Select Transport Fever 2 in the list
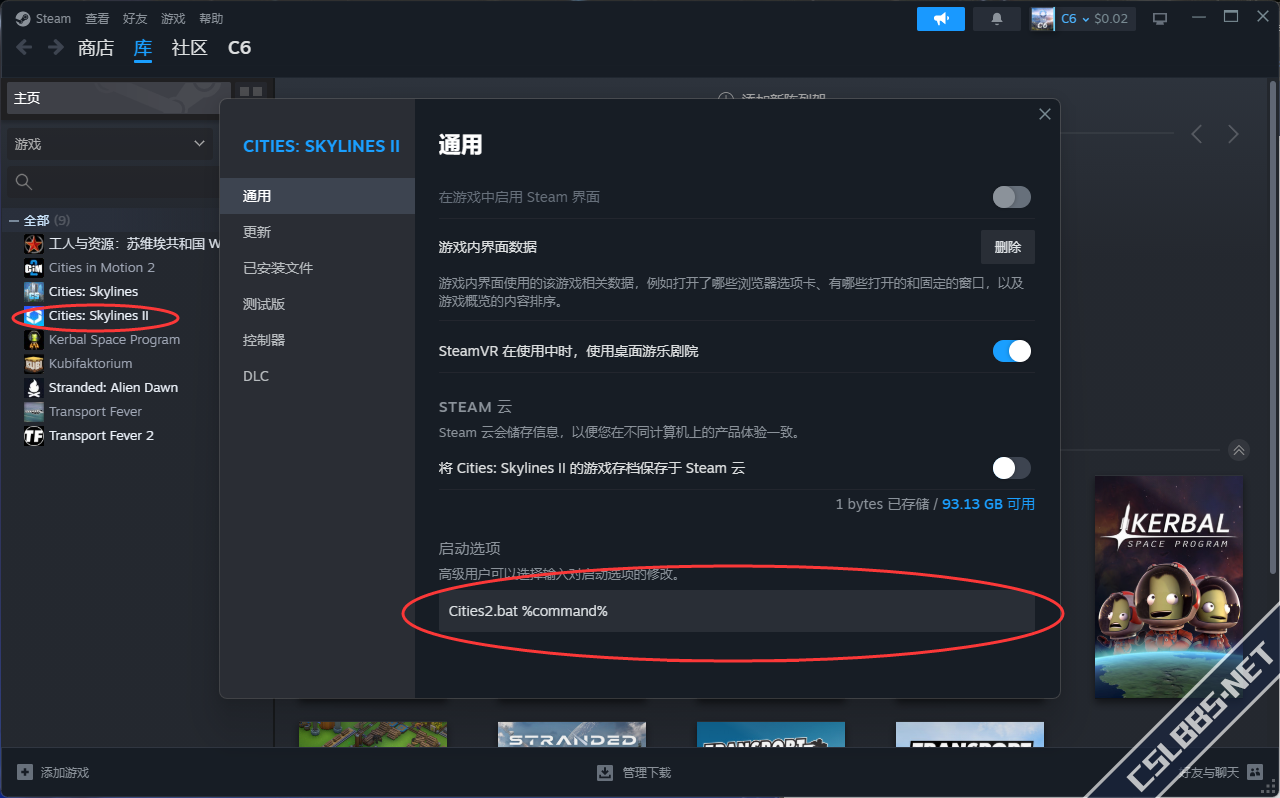 point(101,435)
